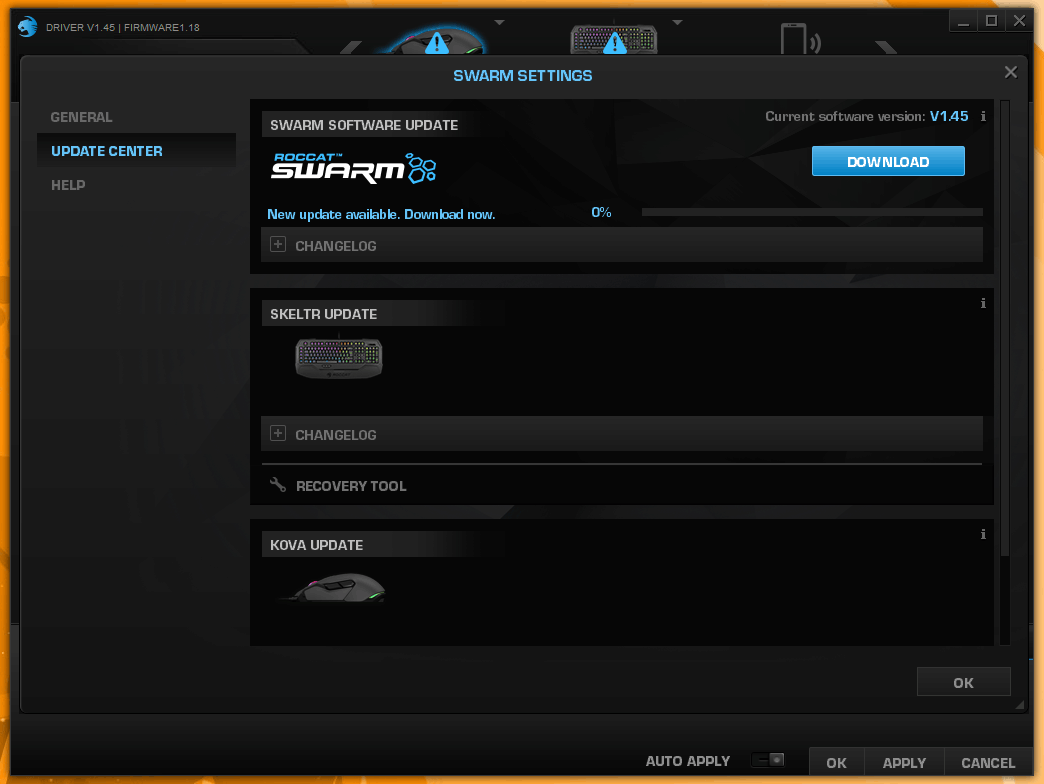Viewport: 1044px width, 784px height.
Task: Open dropdown arrow next to keyboard device tab
Action: point(677,23)
